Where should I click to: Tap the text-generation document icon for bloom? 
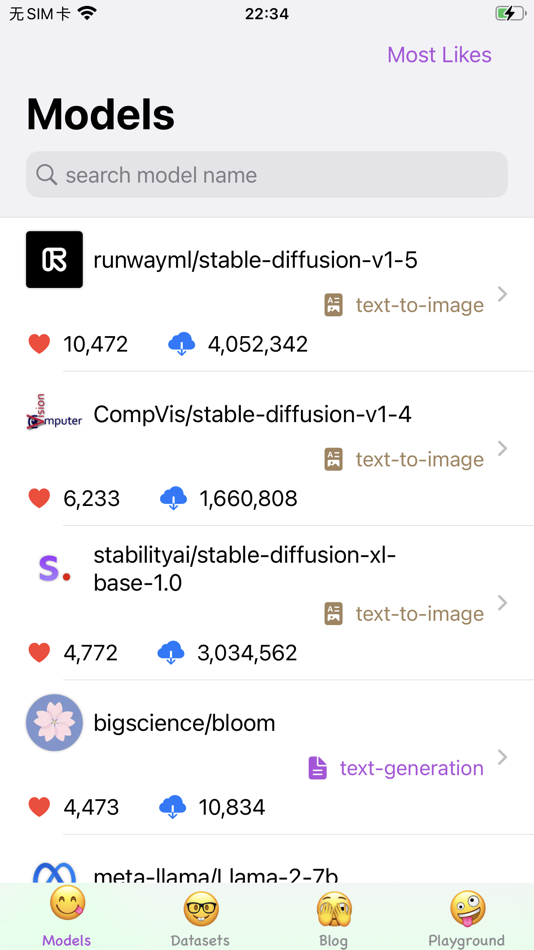[x=318, y=768]
